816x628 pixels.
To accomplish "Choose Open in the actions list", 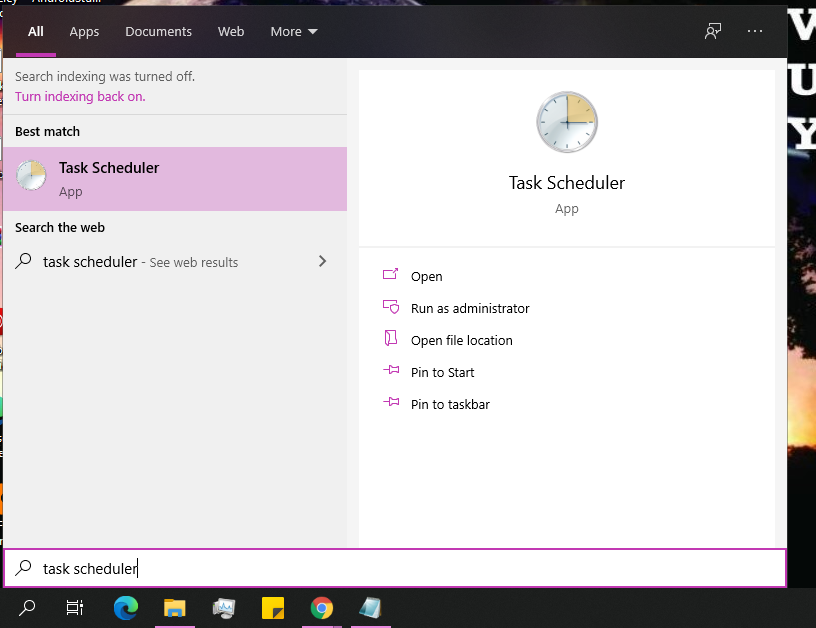I will [x=426, y=276].
